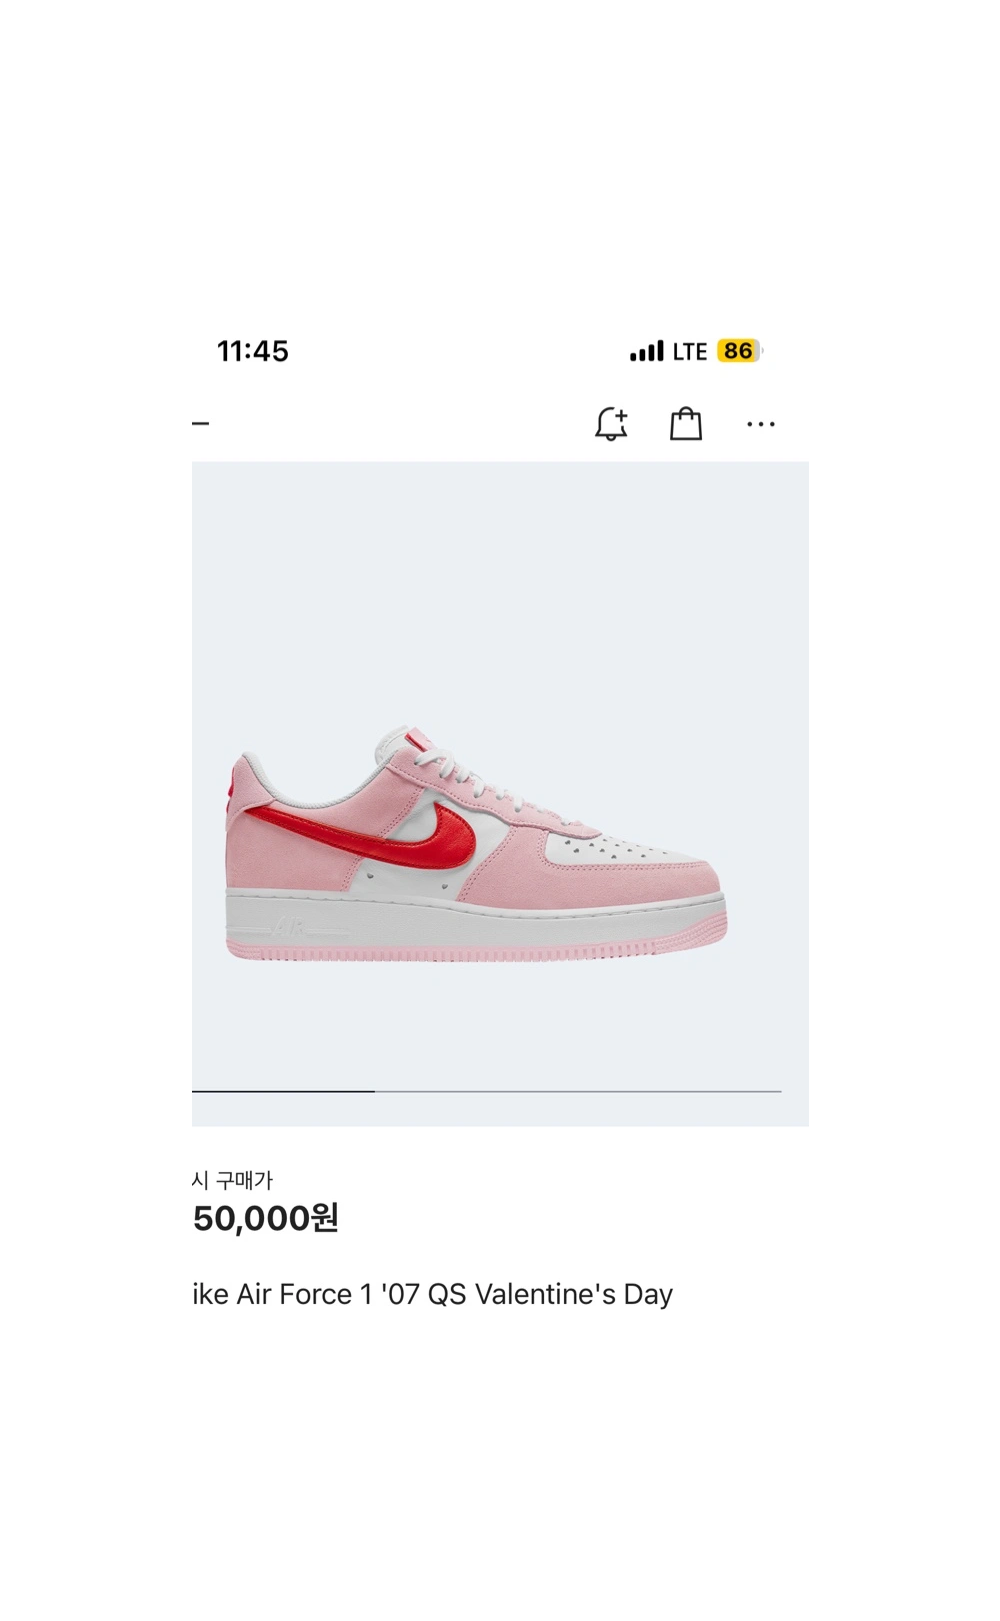Screen dimensions: 1000x1621
Task: Tap the cellular signal strength bars
Action: [x=647, y=351]
